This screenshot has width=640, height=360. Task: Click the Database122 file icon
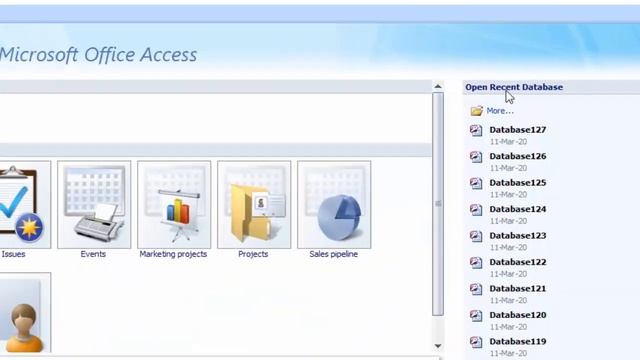pos(476,262)
